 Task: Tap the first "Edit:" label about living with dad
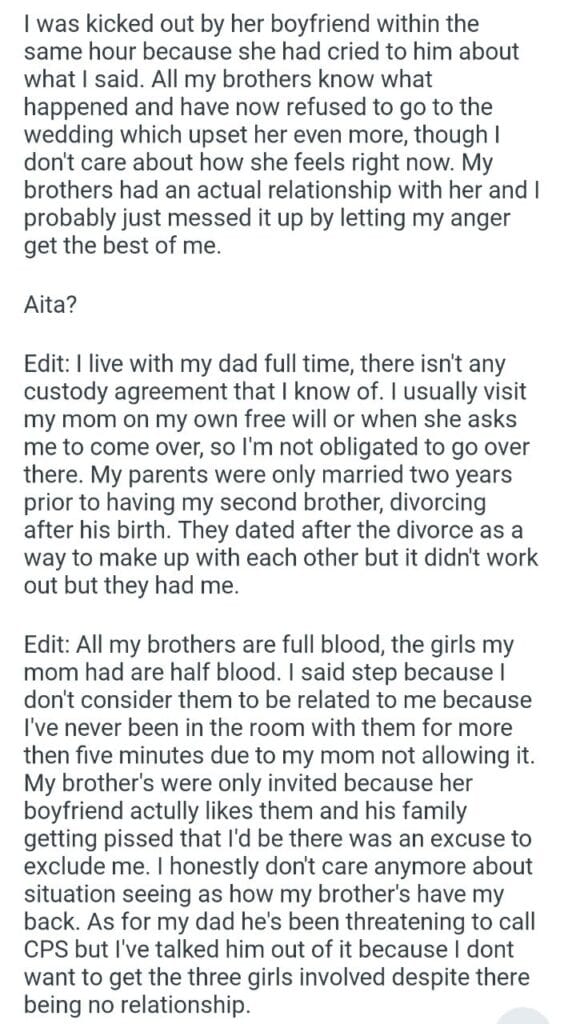pos(46,362)
